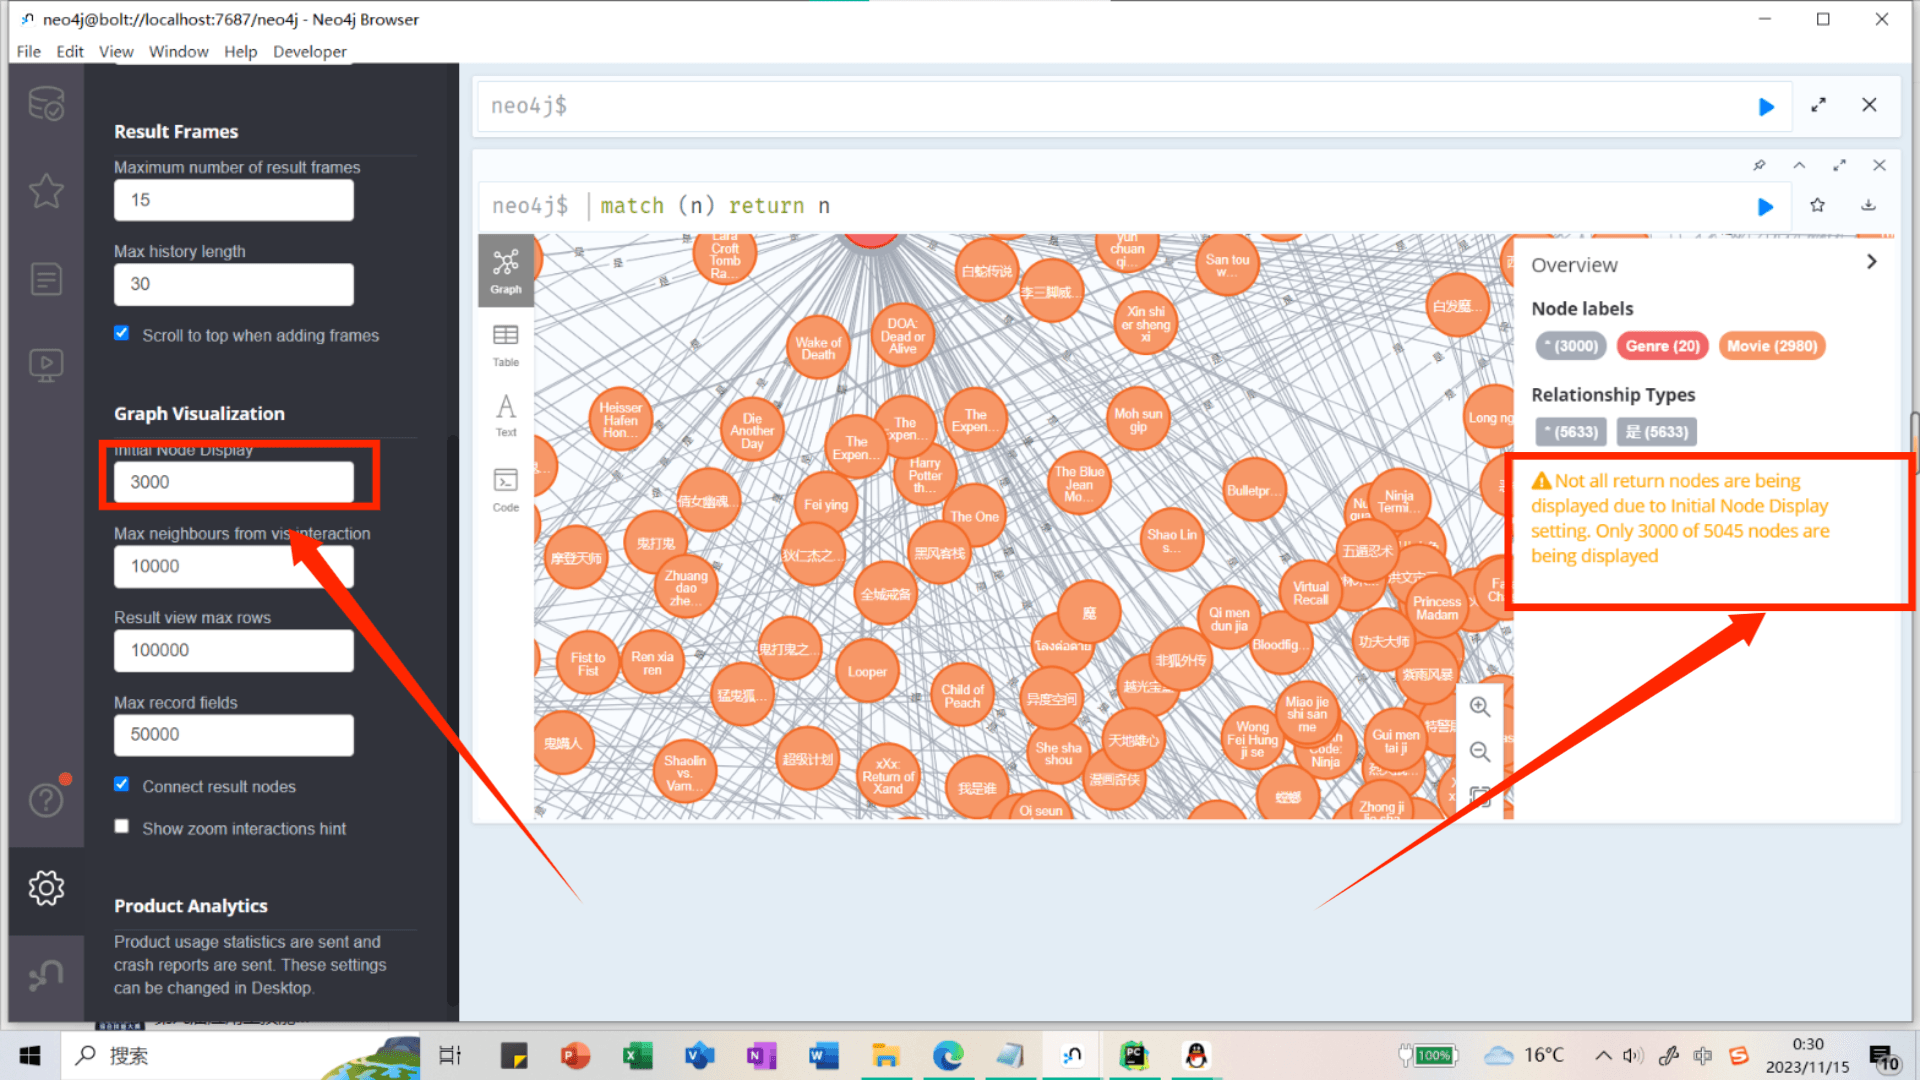Select the Genre (20) node label
1920x1080 pixels.
pos(1662,346)
